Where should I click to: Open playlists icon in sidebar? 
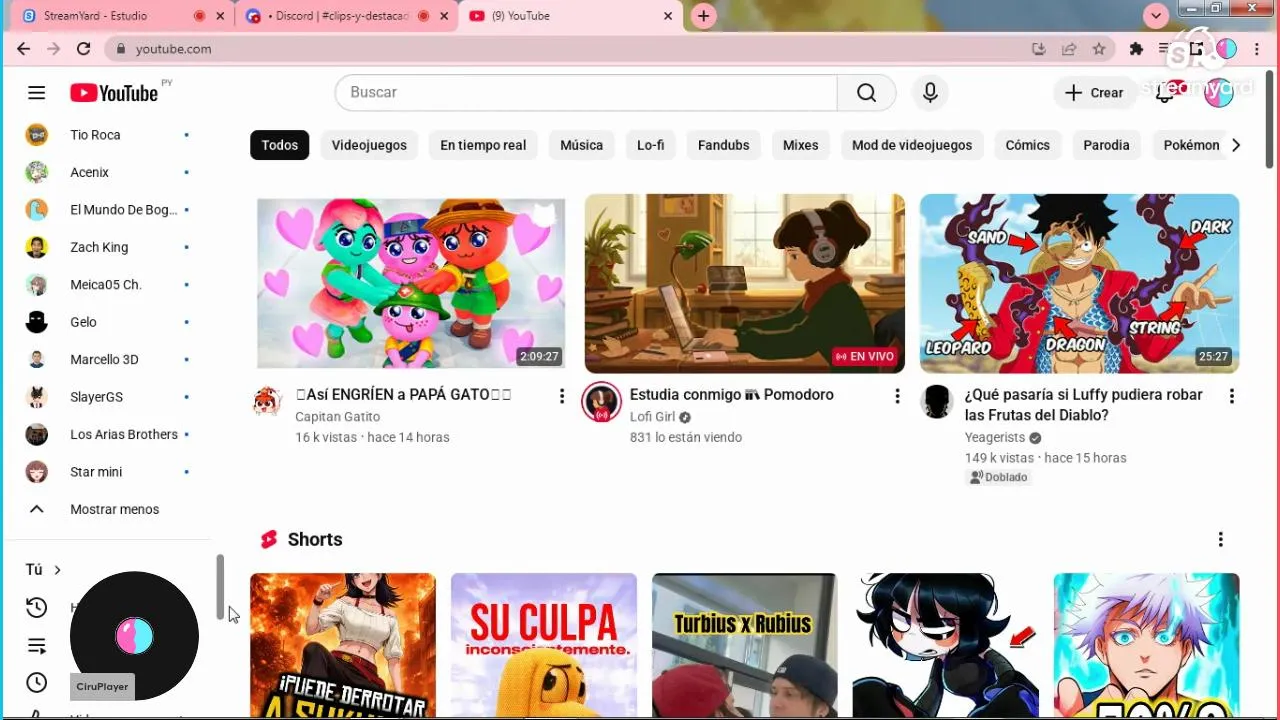(x=36, y=645)
